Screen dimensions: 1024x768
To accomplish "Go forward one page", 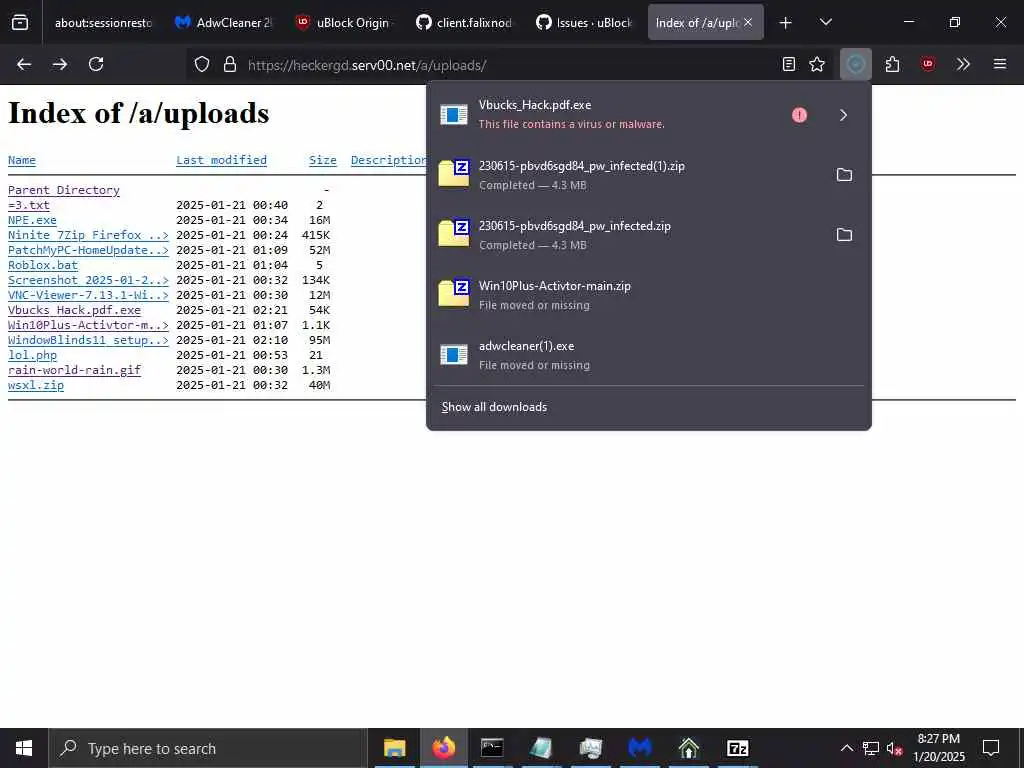I will [60, 64].
